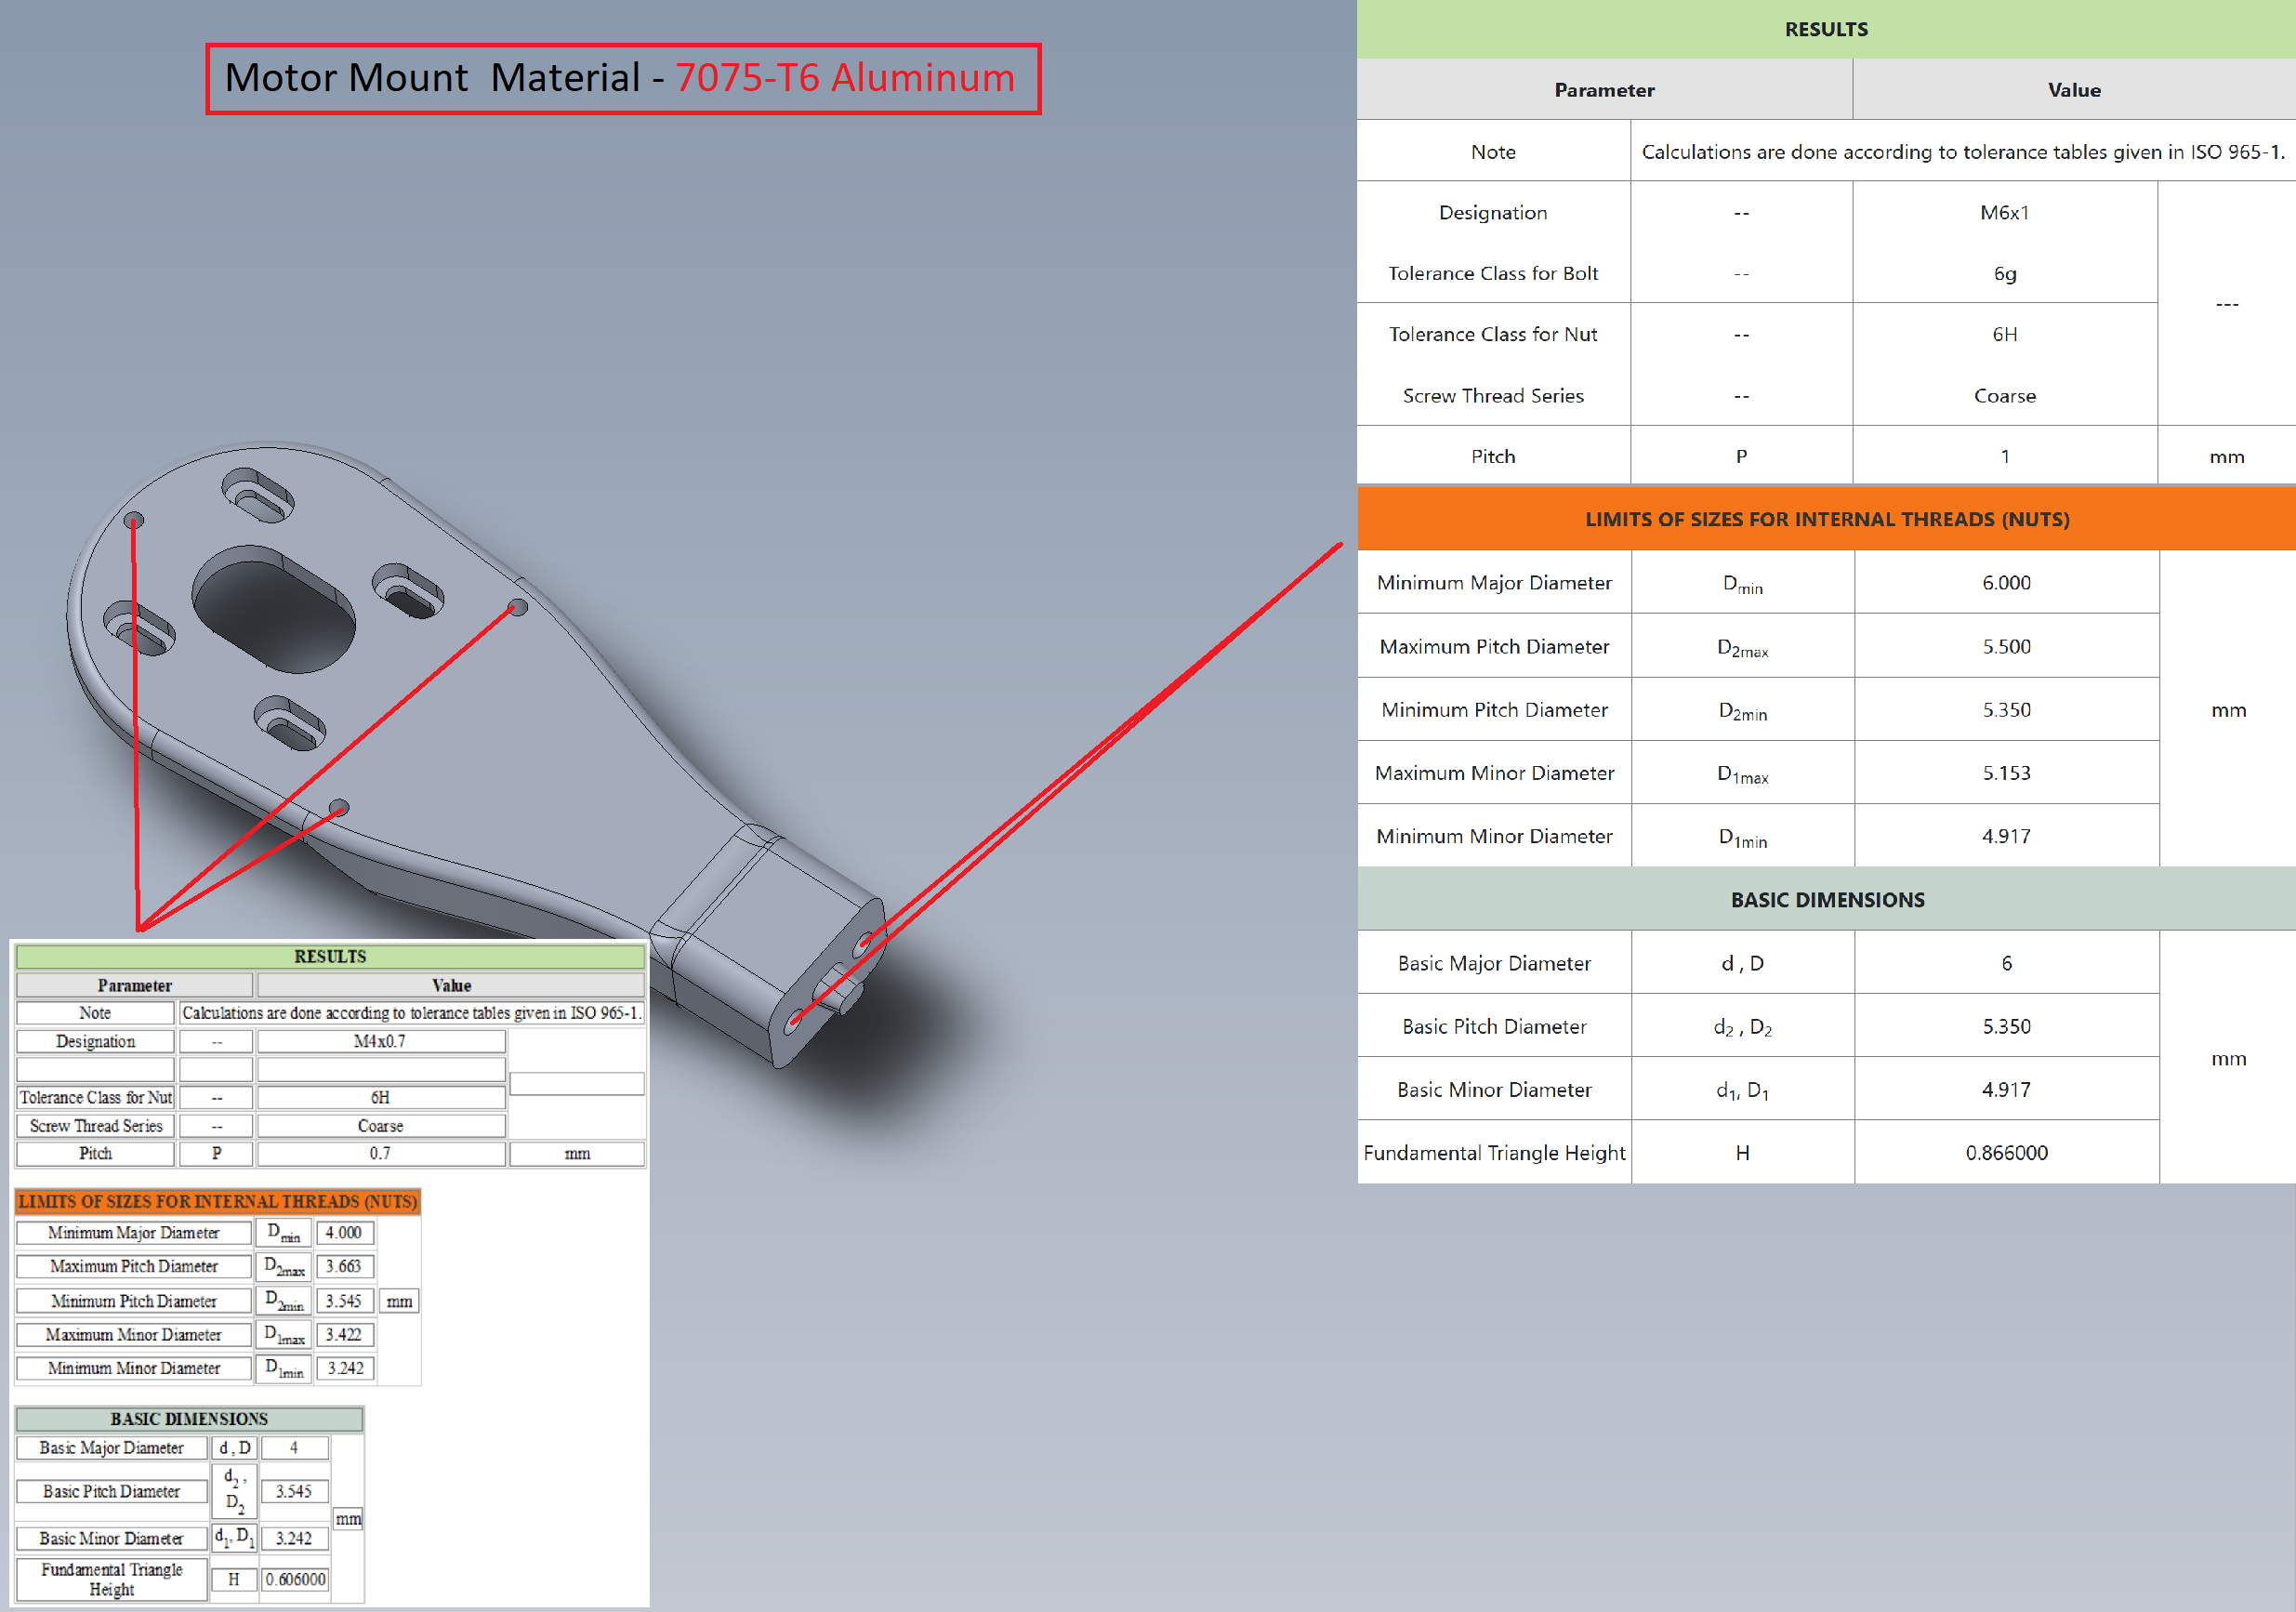
Task: Click the Motor Mount Material title box
Action: (622, 78)
